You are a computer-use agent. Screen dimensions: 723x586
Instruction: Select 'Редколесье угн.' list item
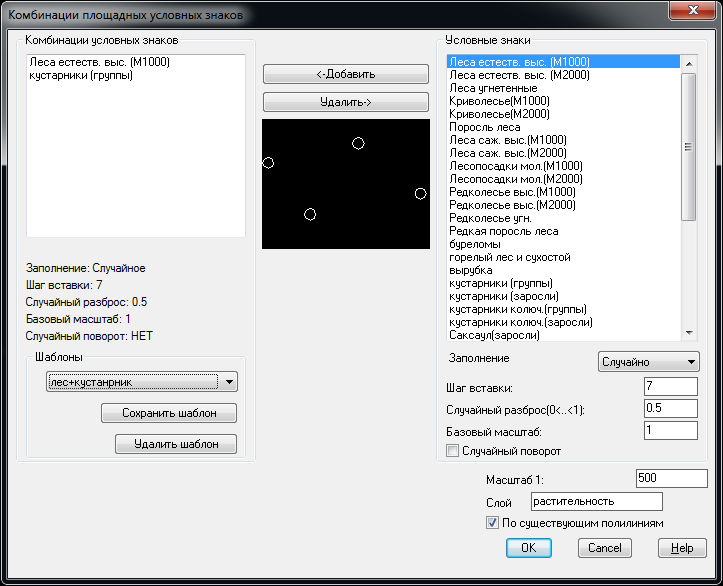click(563, 218)
